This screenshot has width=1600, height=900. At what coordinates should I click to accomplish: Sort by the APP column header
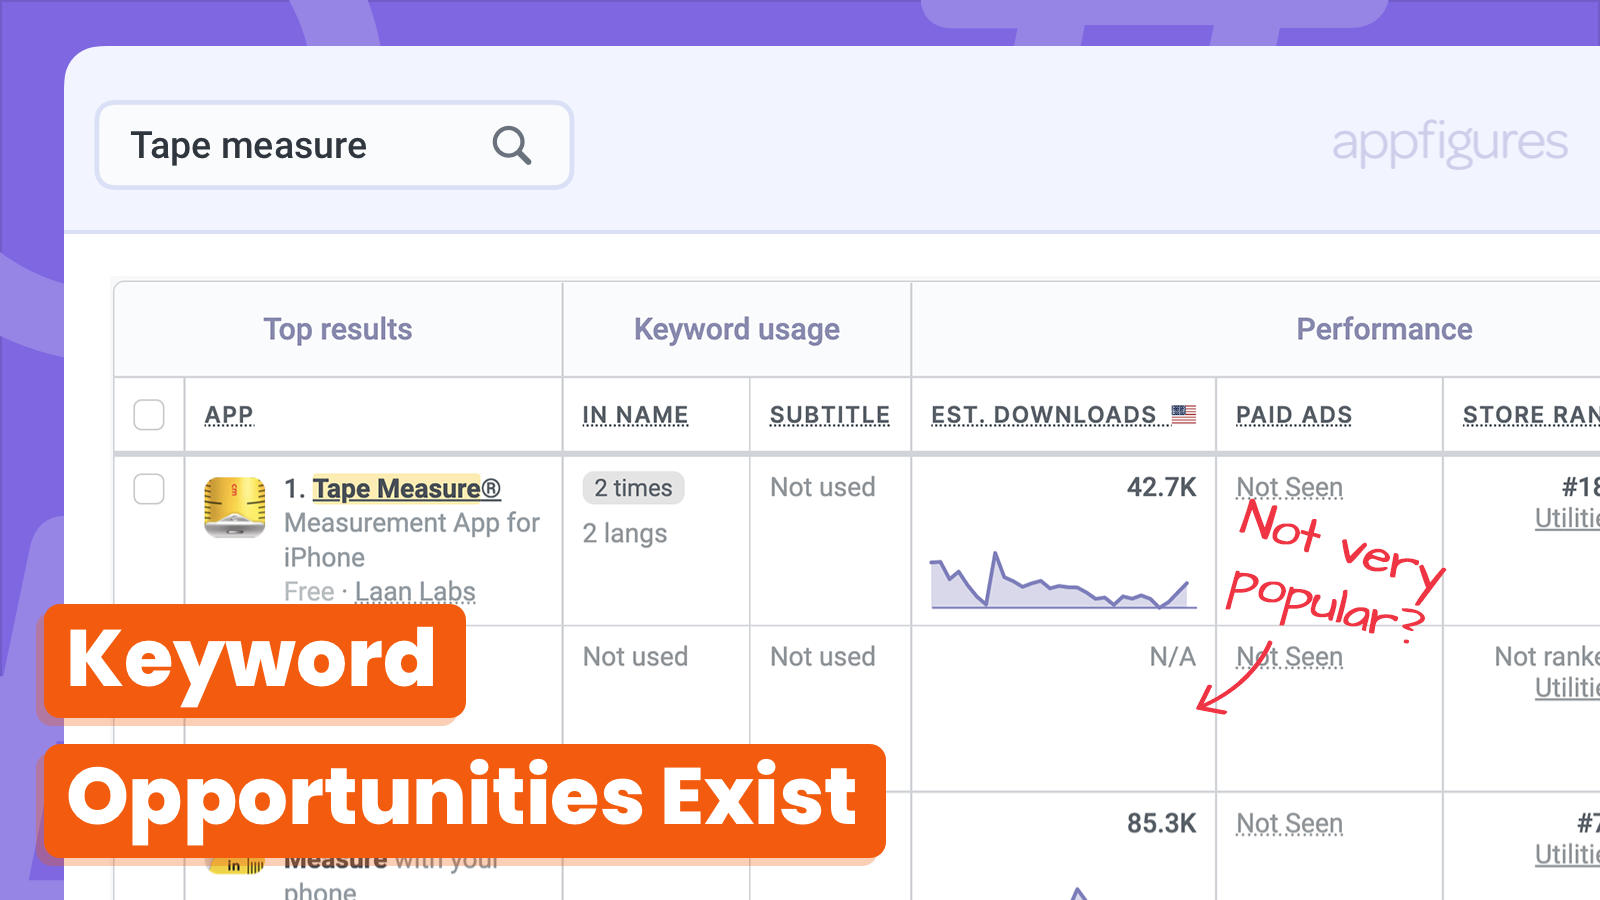click(229, 414)
